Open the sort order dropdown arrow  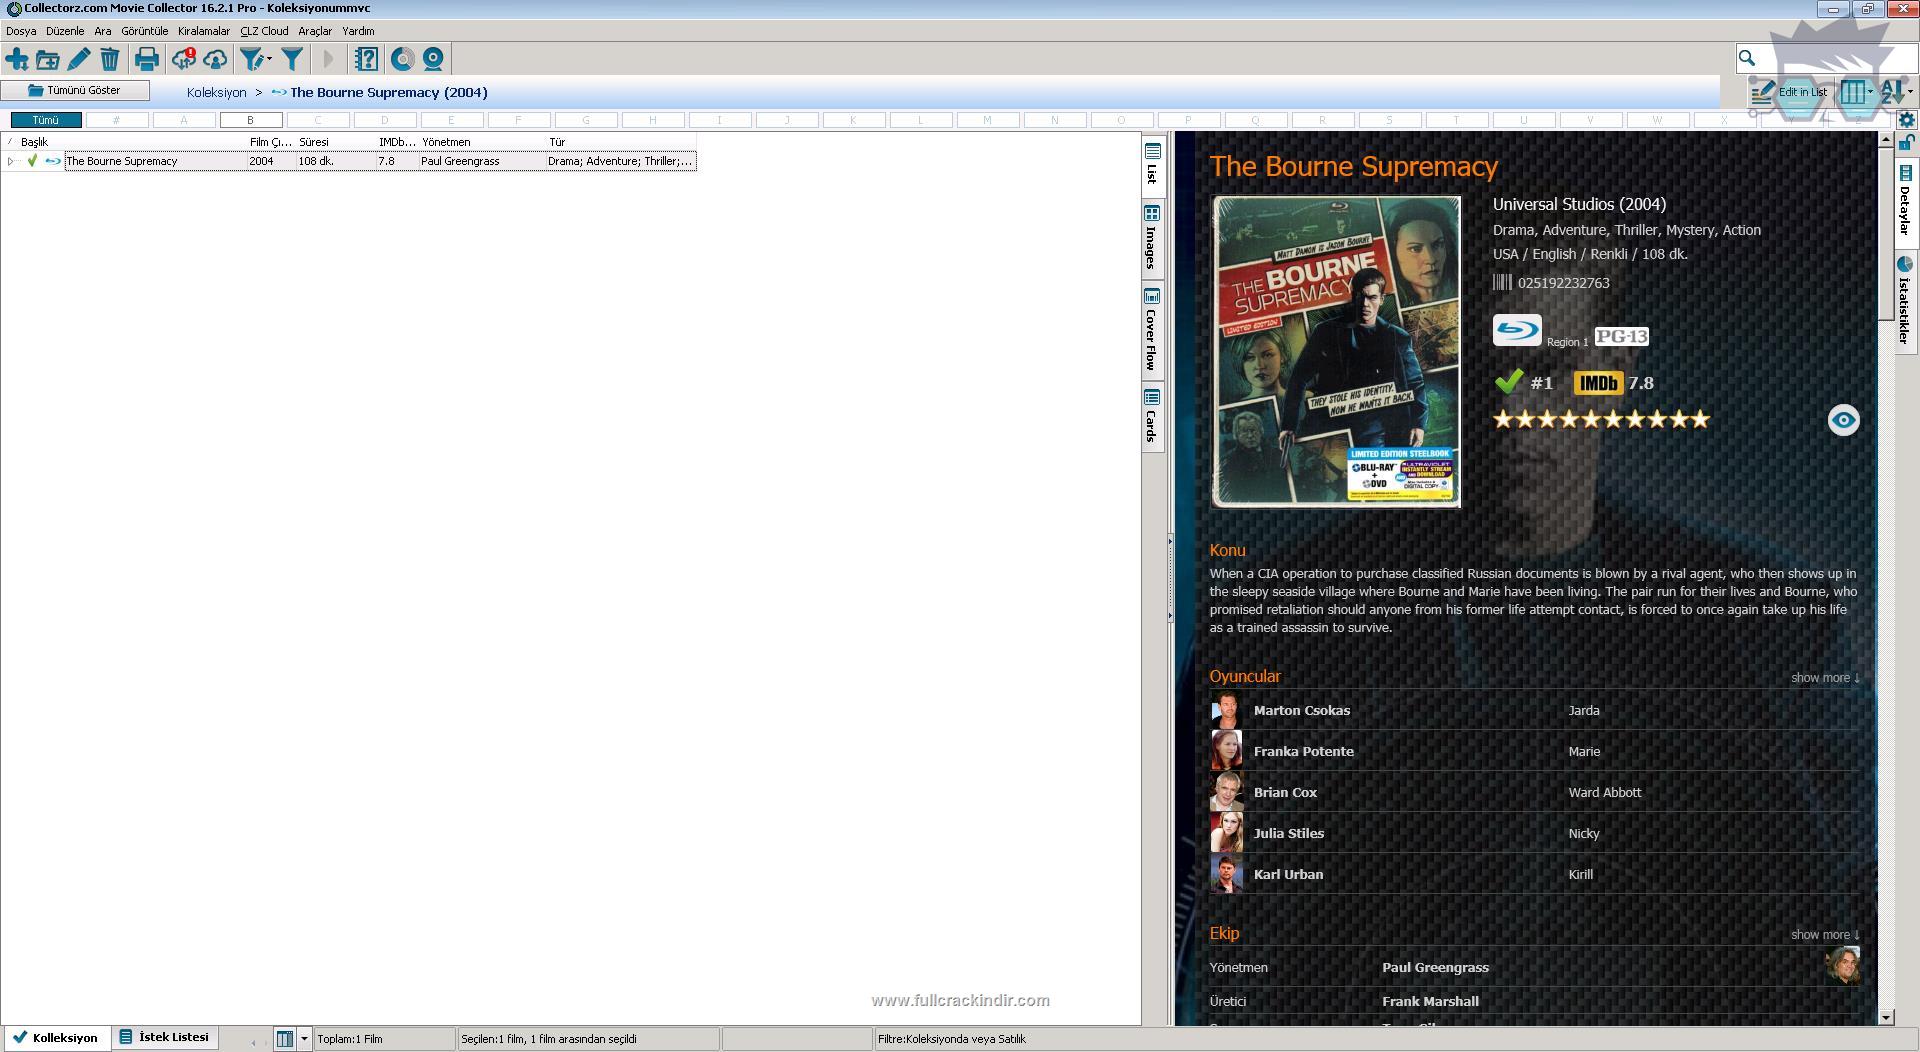pyautogui.click(x=1910, y=92)
